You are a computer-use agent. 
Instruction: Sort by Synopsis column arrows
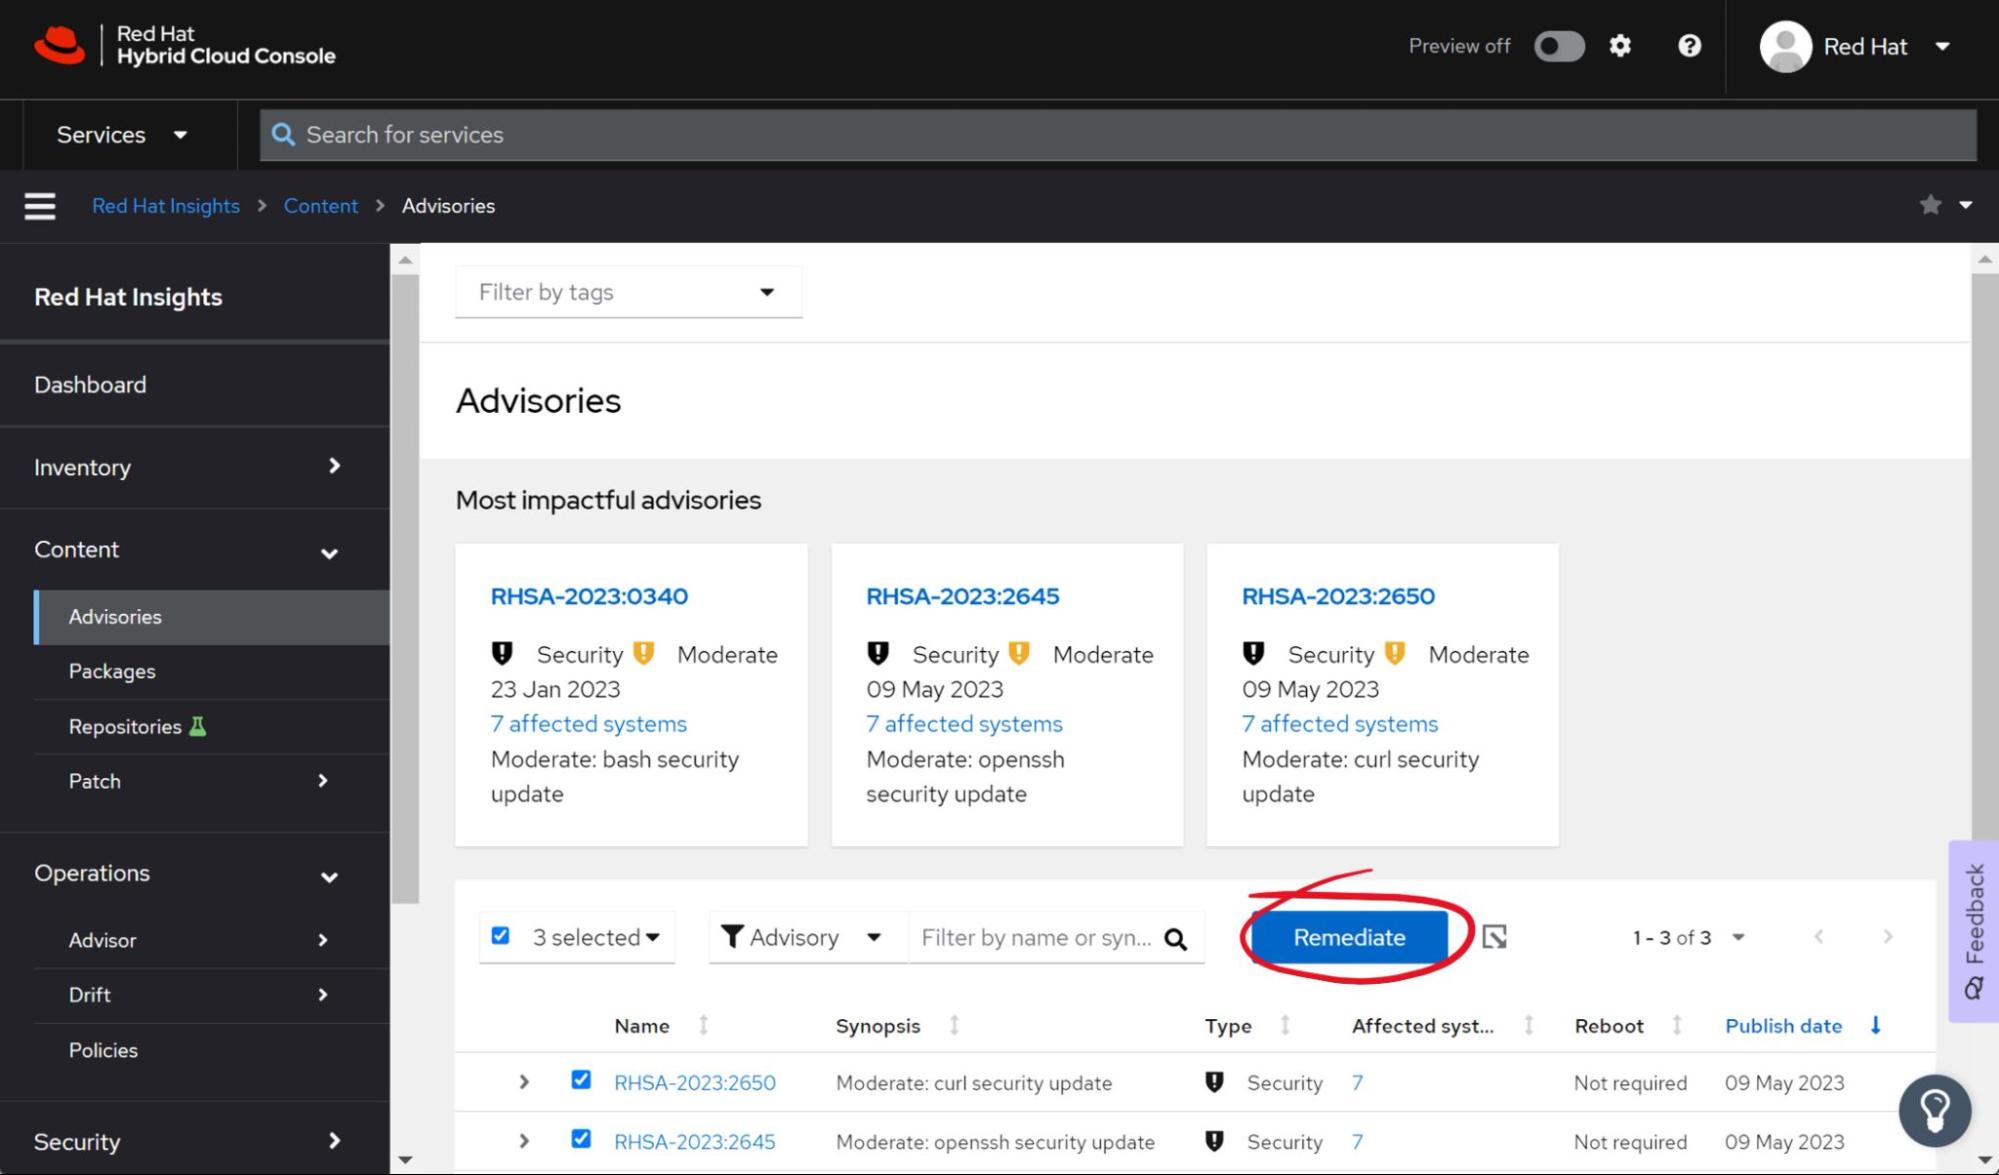point(954,1025)
